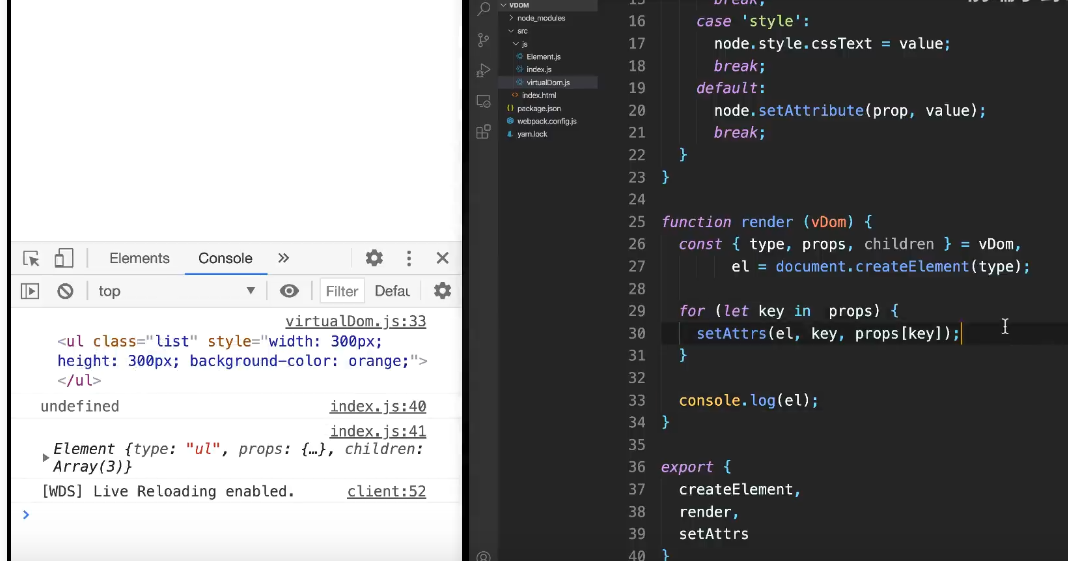The width and height of the screenshot is (1068, 561).
Task: Click the 'undefined' console log entry
Action: 80,406
